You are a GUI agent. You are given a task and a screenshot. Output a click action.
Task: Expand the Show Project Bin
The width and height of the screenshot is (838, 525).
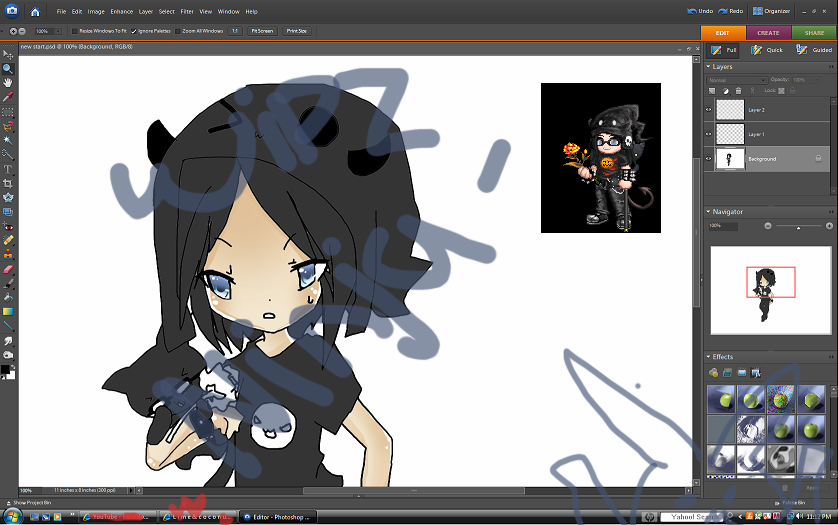pos(29,503)
